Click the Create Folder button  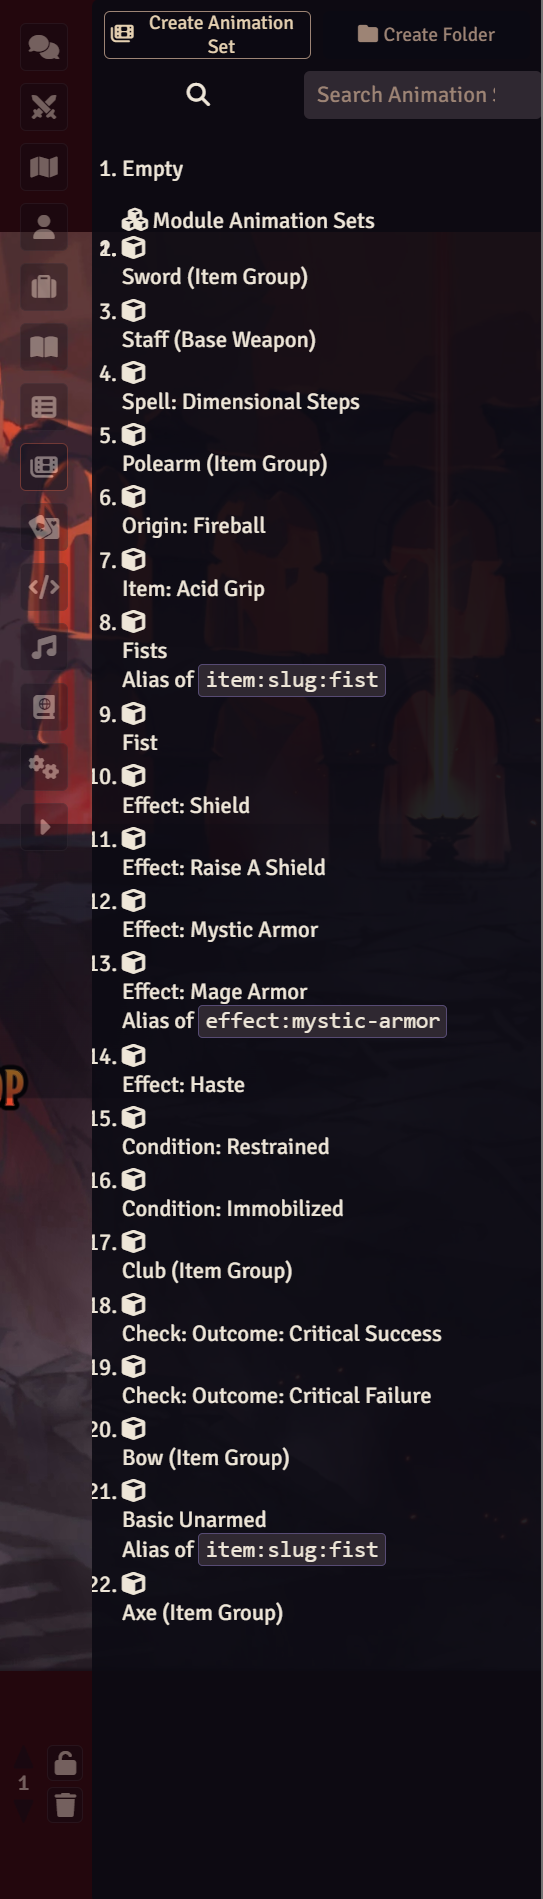(x=426, y=35)
